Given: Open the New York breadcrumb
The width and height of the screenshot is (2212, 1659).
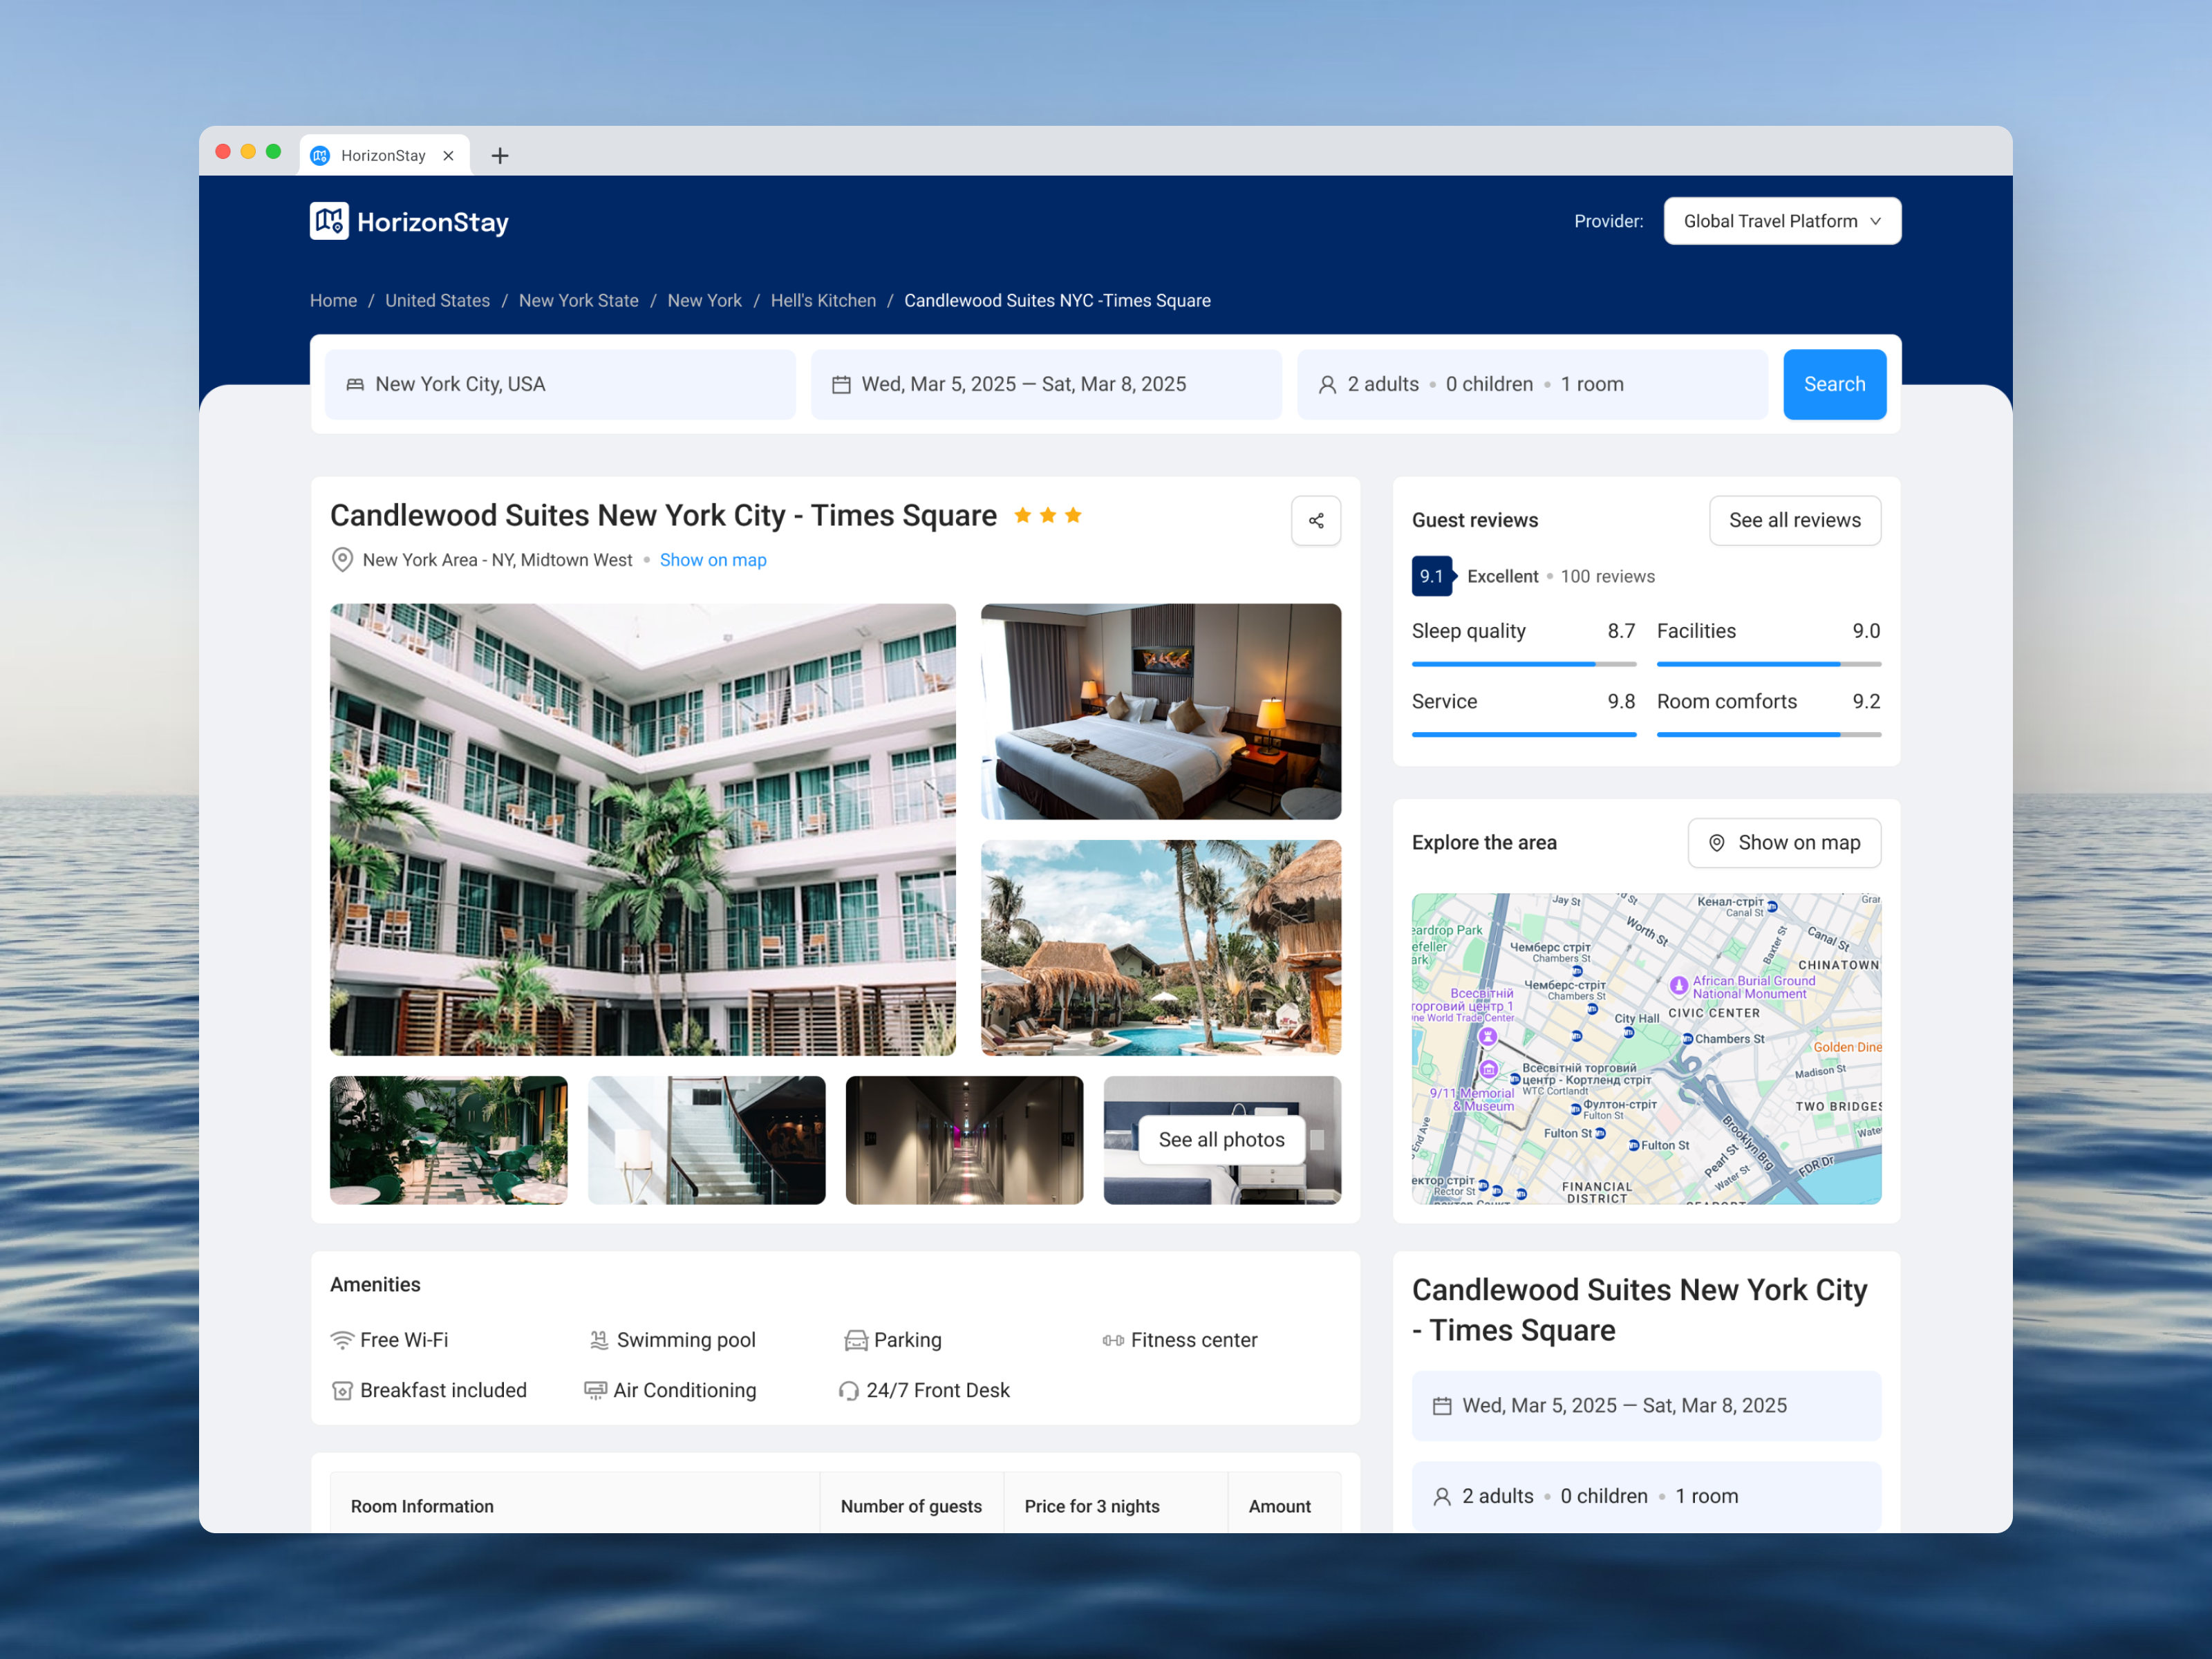Looking at the screenshot, I should point(704,301).
